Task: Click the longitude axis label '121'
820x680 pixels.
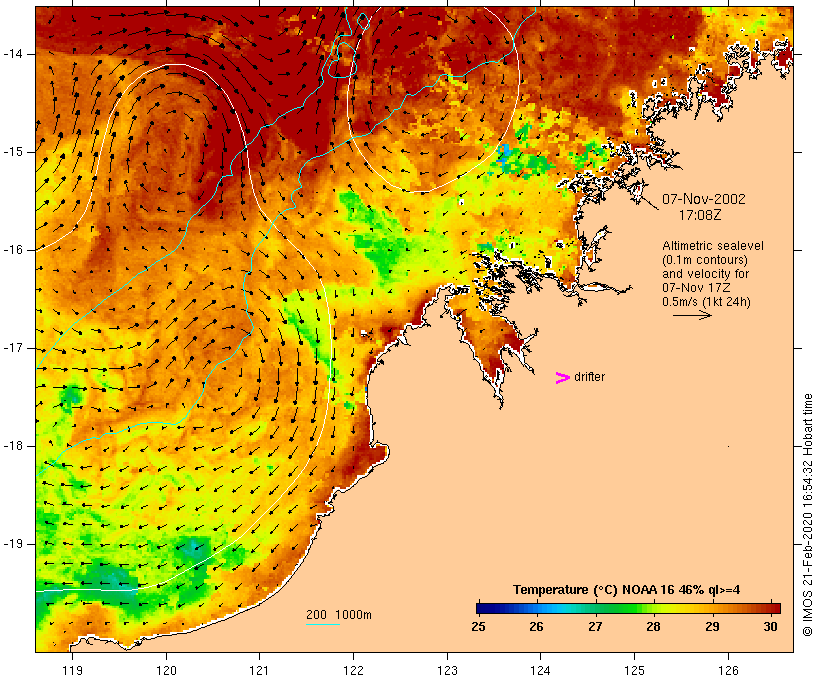Action: [x=259, y=670]
